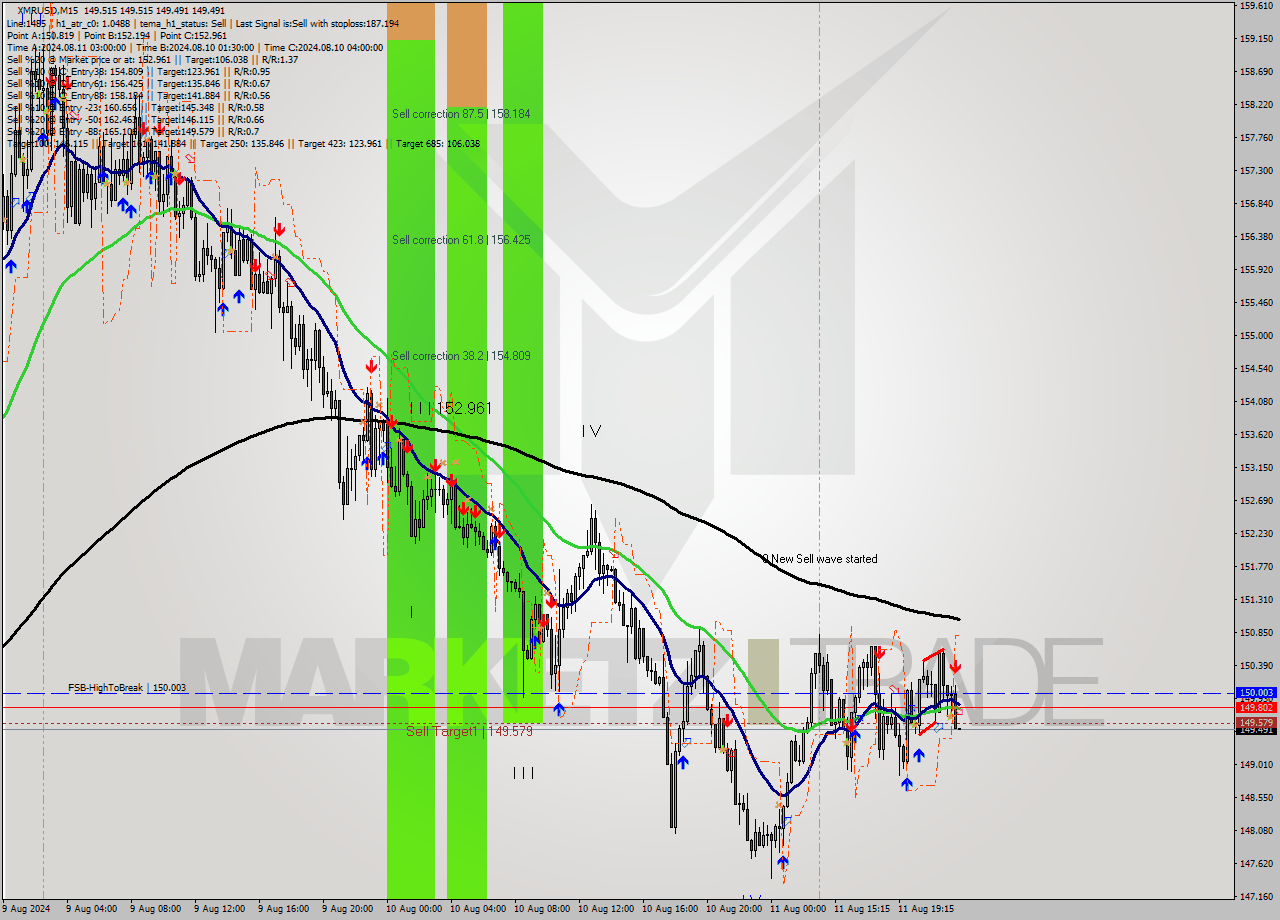The image size is (1280, 920).
Task: Click the '11 Aug 00:00' time axis label
Action: 797,909
